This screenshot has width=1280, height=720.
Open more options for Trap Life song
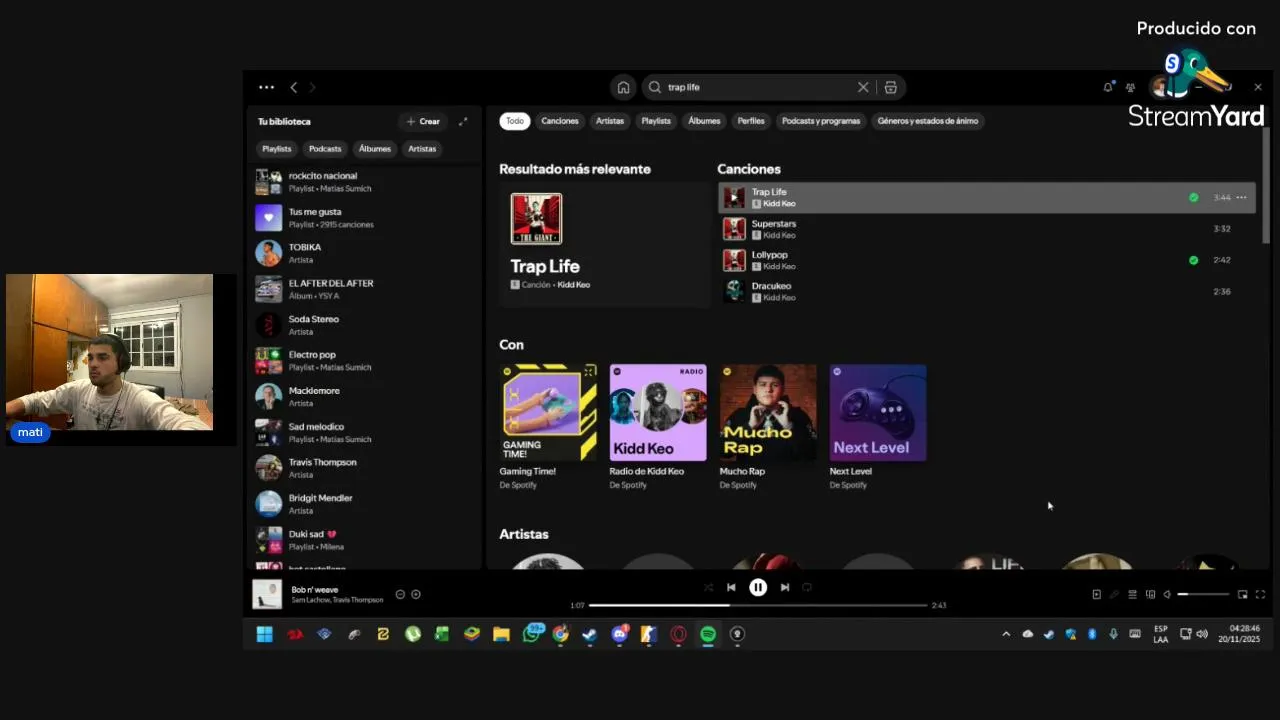1241,197
